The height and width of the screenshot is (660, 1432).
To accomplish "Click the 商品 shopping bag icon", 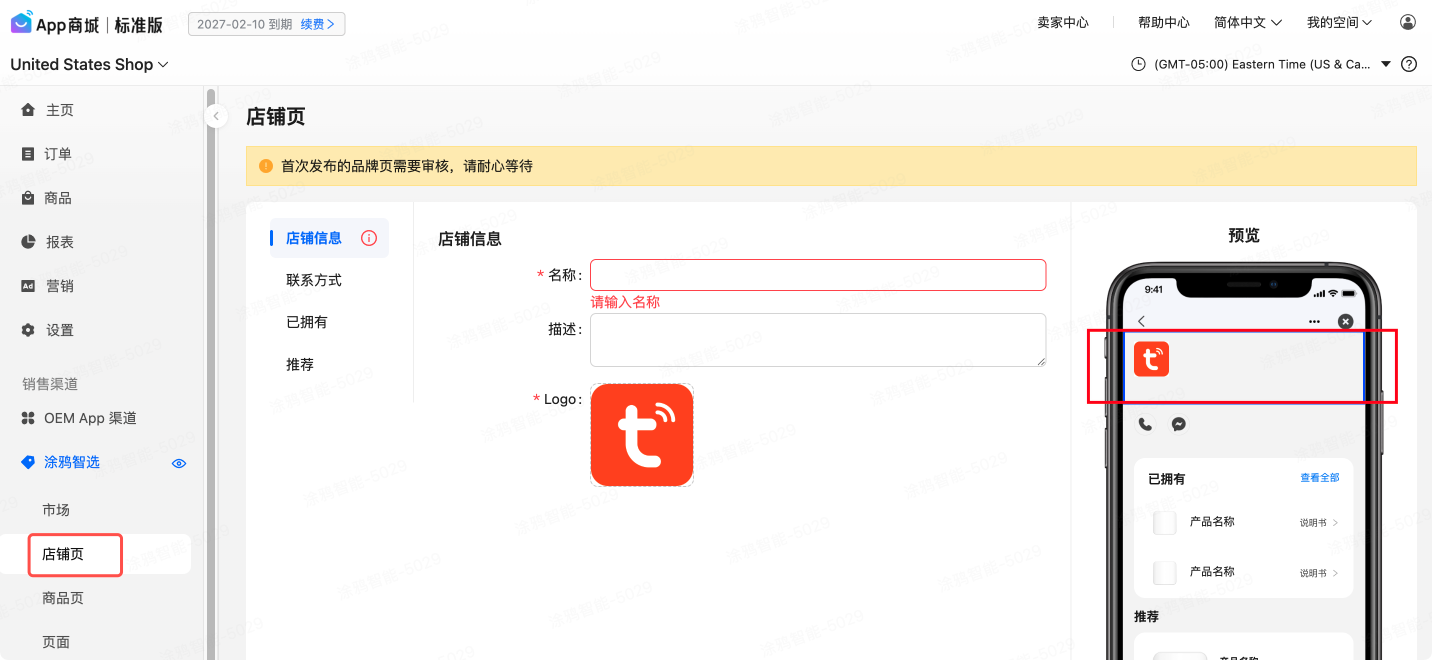I will click(x=28, y=198).
